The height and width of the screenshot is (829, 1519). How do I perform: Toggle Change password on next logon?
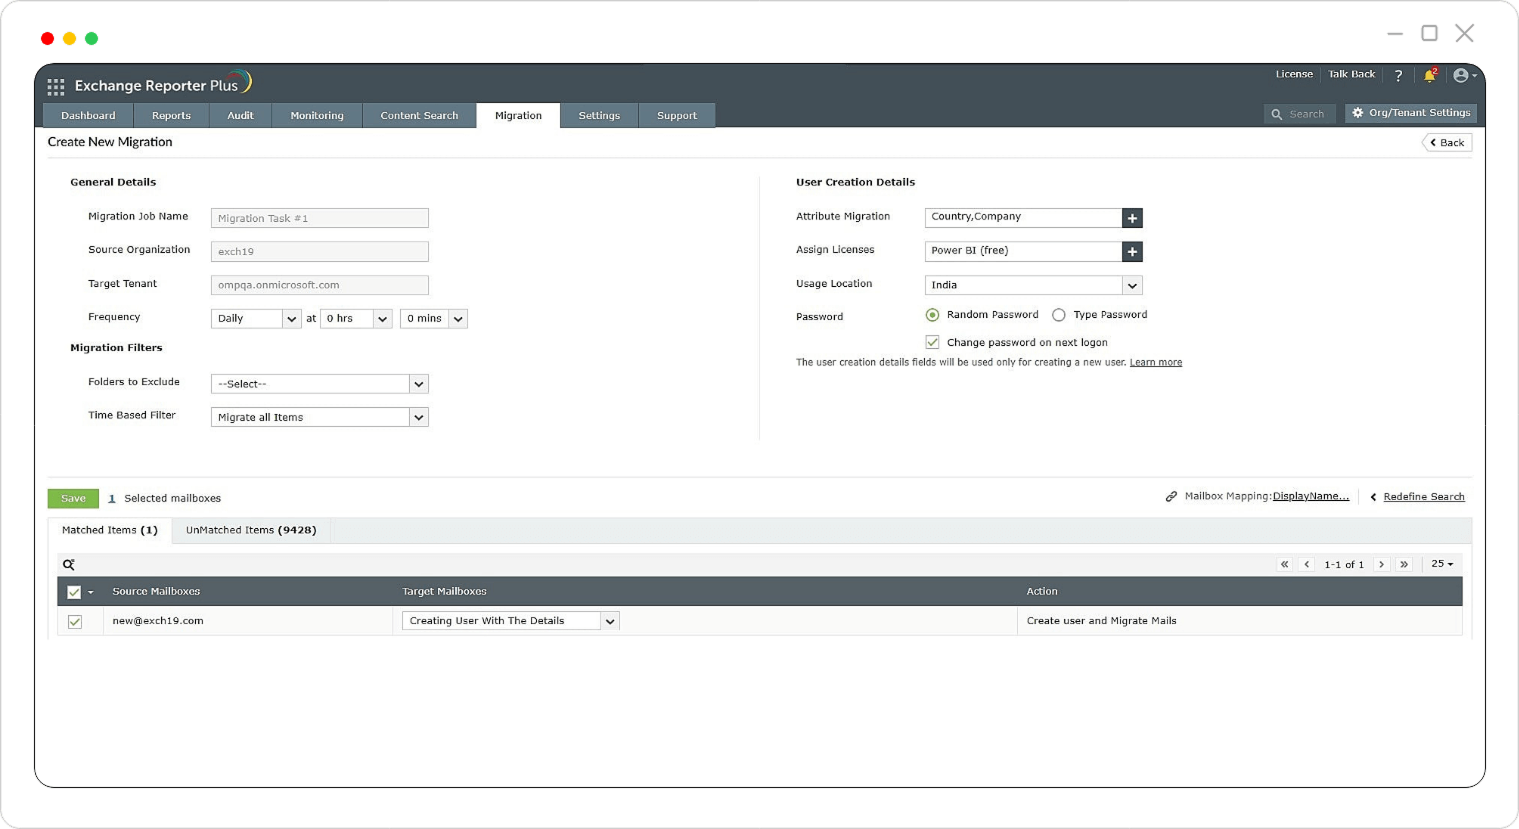(x=933, y=343)
